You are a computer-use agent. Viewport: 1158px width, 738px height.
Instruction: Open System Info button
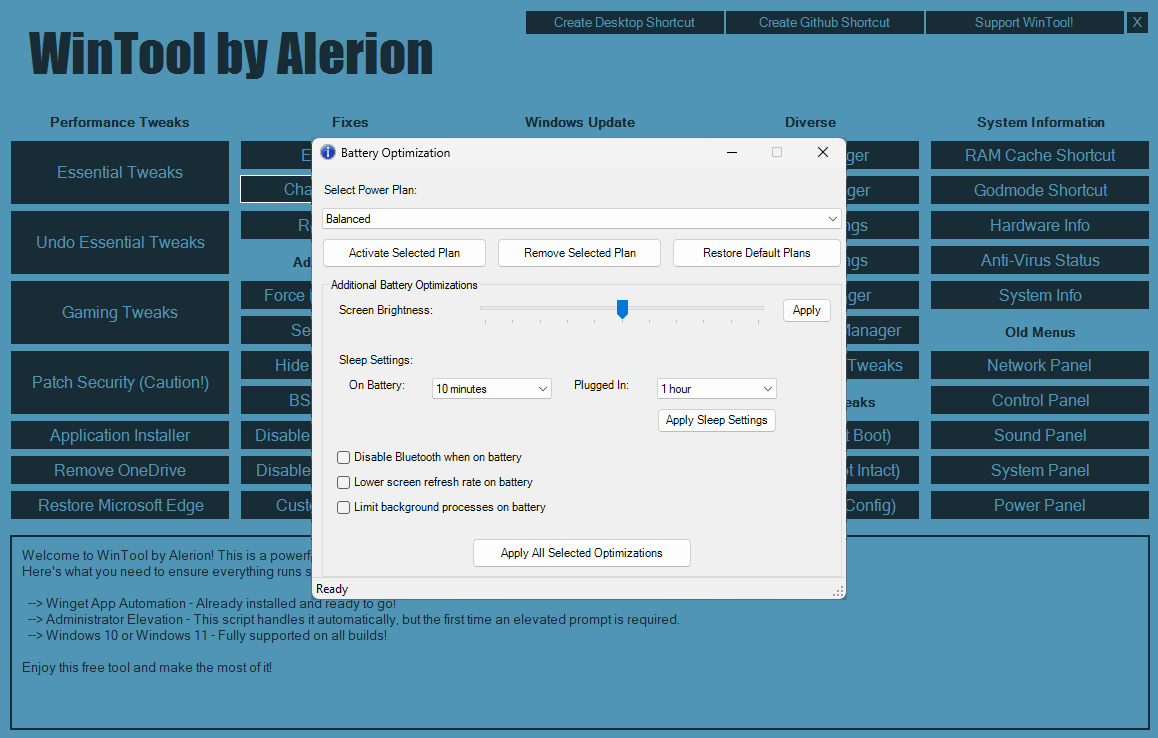(1040, 295)
